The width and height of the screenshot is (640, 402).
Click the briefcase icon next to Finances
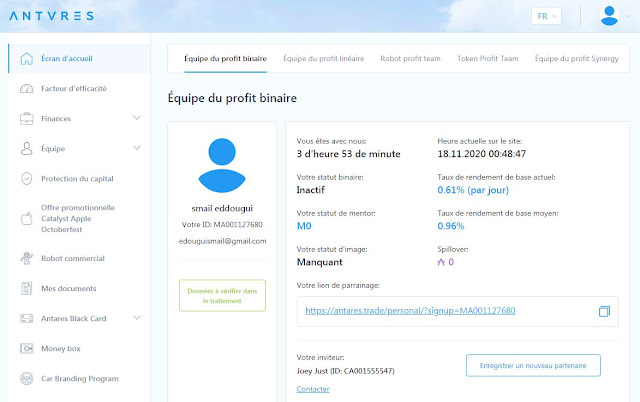coord(27,118)
